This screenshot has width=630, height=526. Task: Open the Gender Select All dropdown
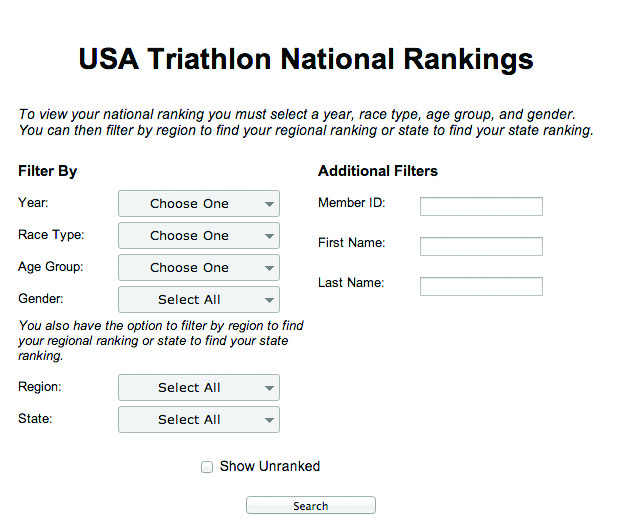pyautogui.click(x=198, y=300)
